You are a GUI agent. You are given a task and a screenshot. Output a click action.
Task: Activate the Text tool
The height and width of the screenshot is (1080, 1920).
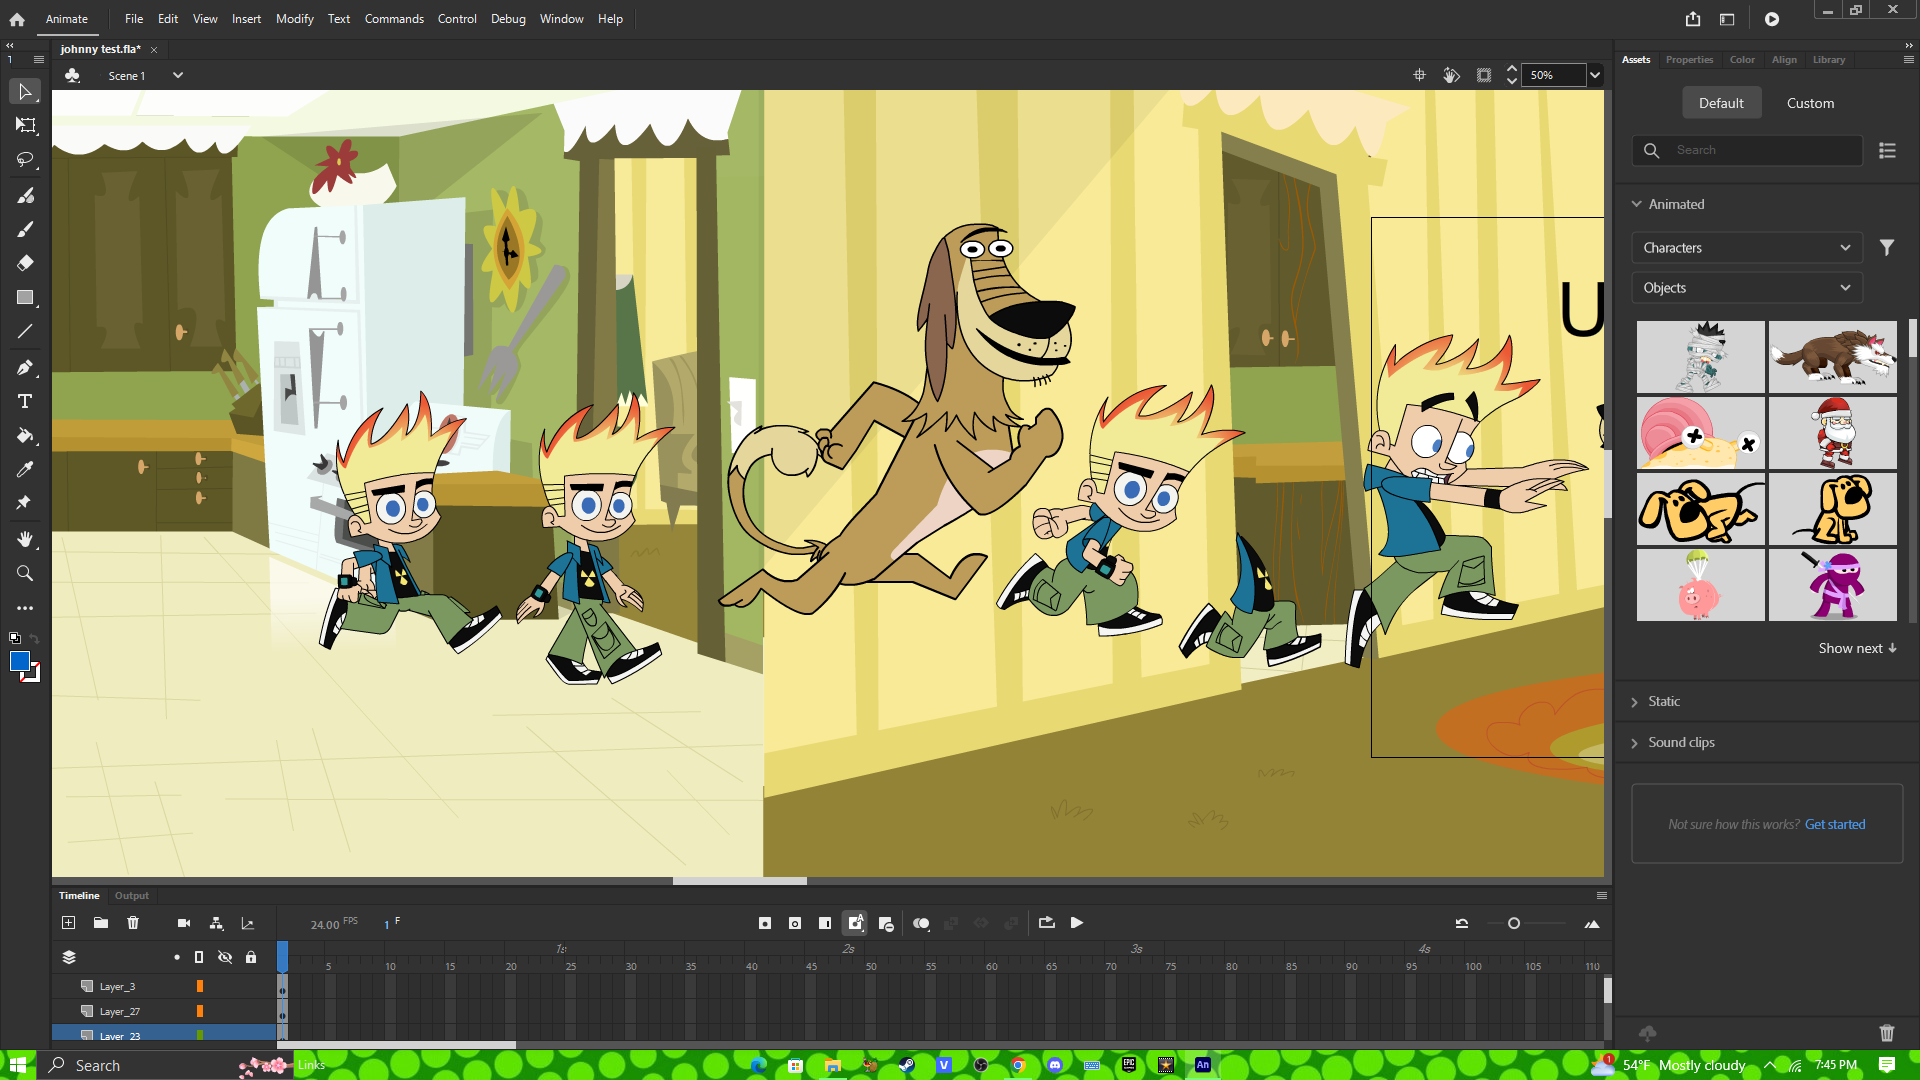25,401
